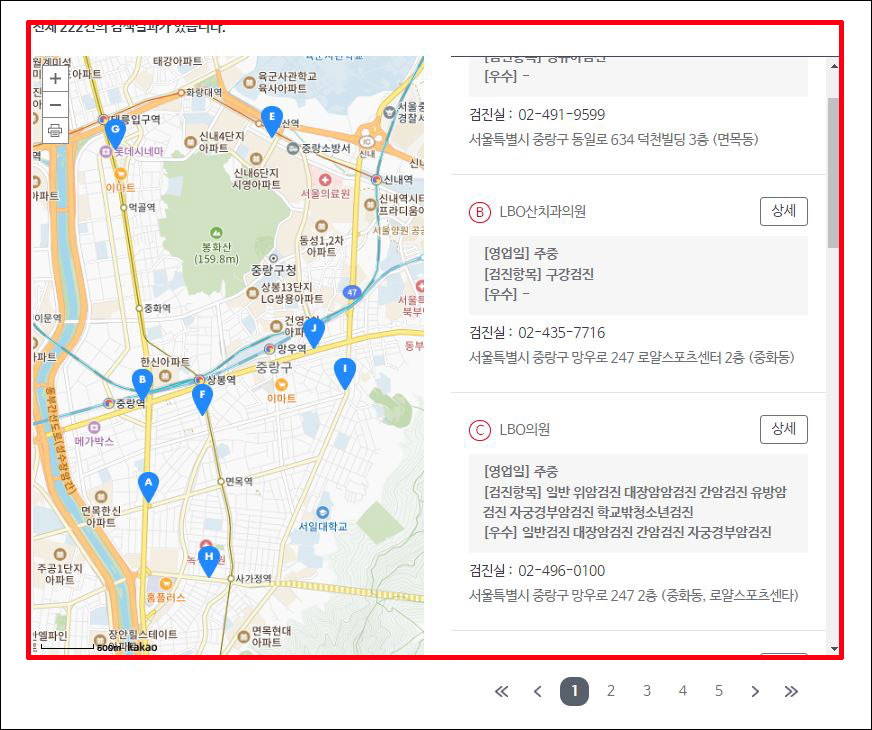Screen dimensions: 872x730
Task: Click phone number 02-491-9599
Action: click(562, 115)
